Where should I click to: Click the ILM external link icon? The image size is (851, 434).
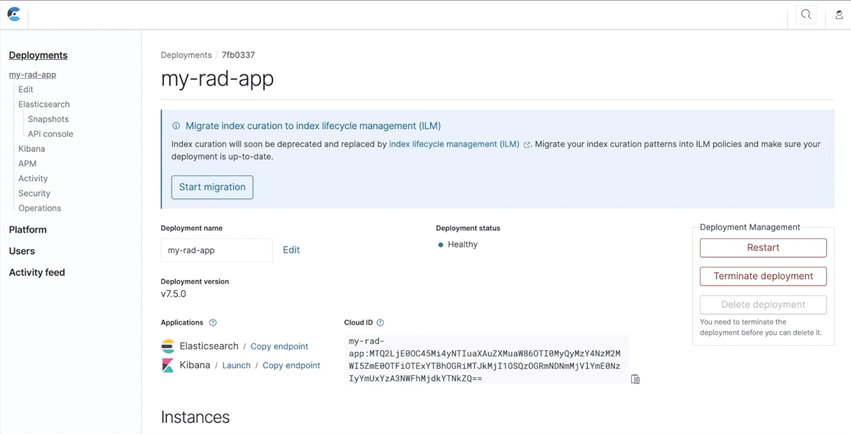pos(526,145)
